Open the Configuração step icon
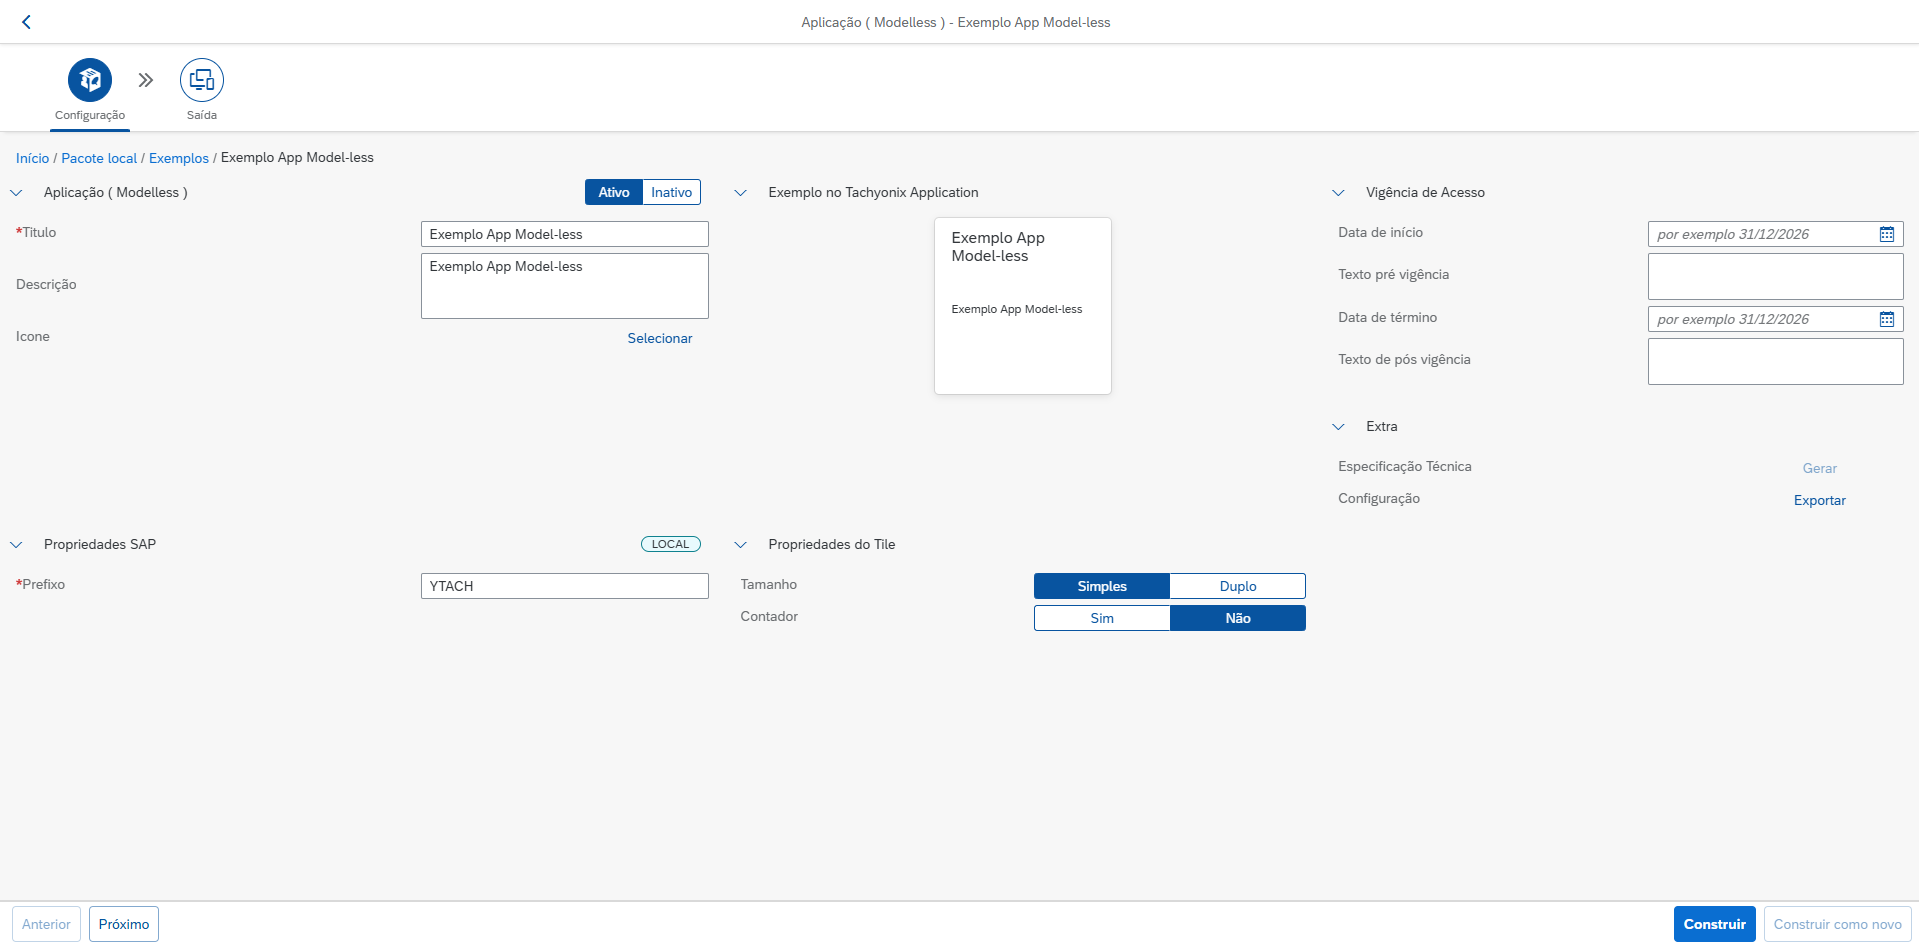Viewport: 1919px width, 944px height. pos(90,80)
